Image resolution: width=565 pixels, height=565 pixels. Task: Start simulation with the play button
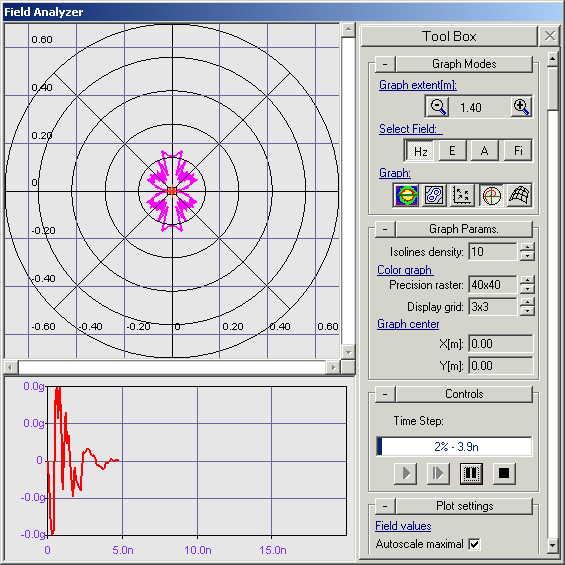point(406,473)
